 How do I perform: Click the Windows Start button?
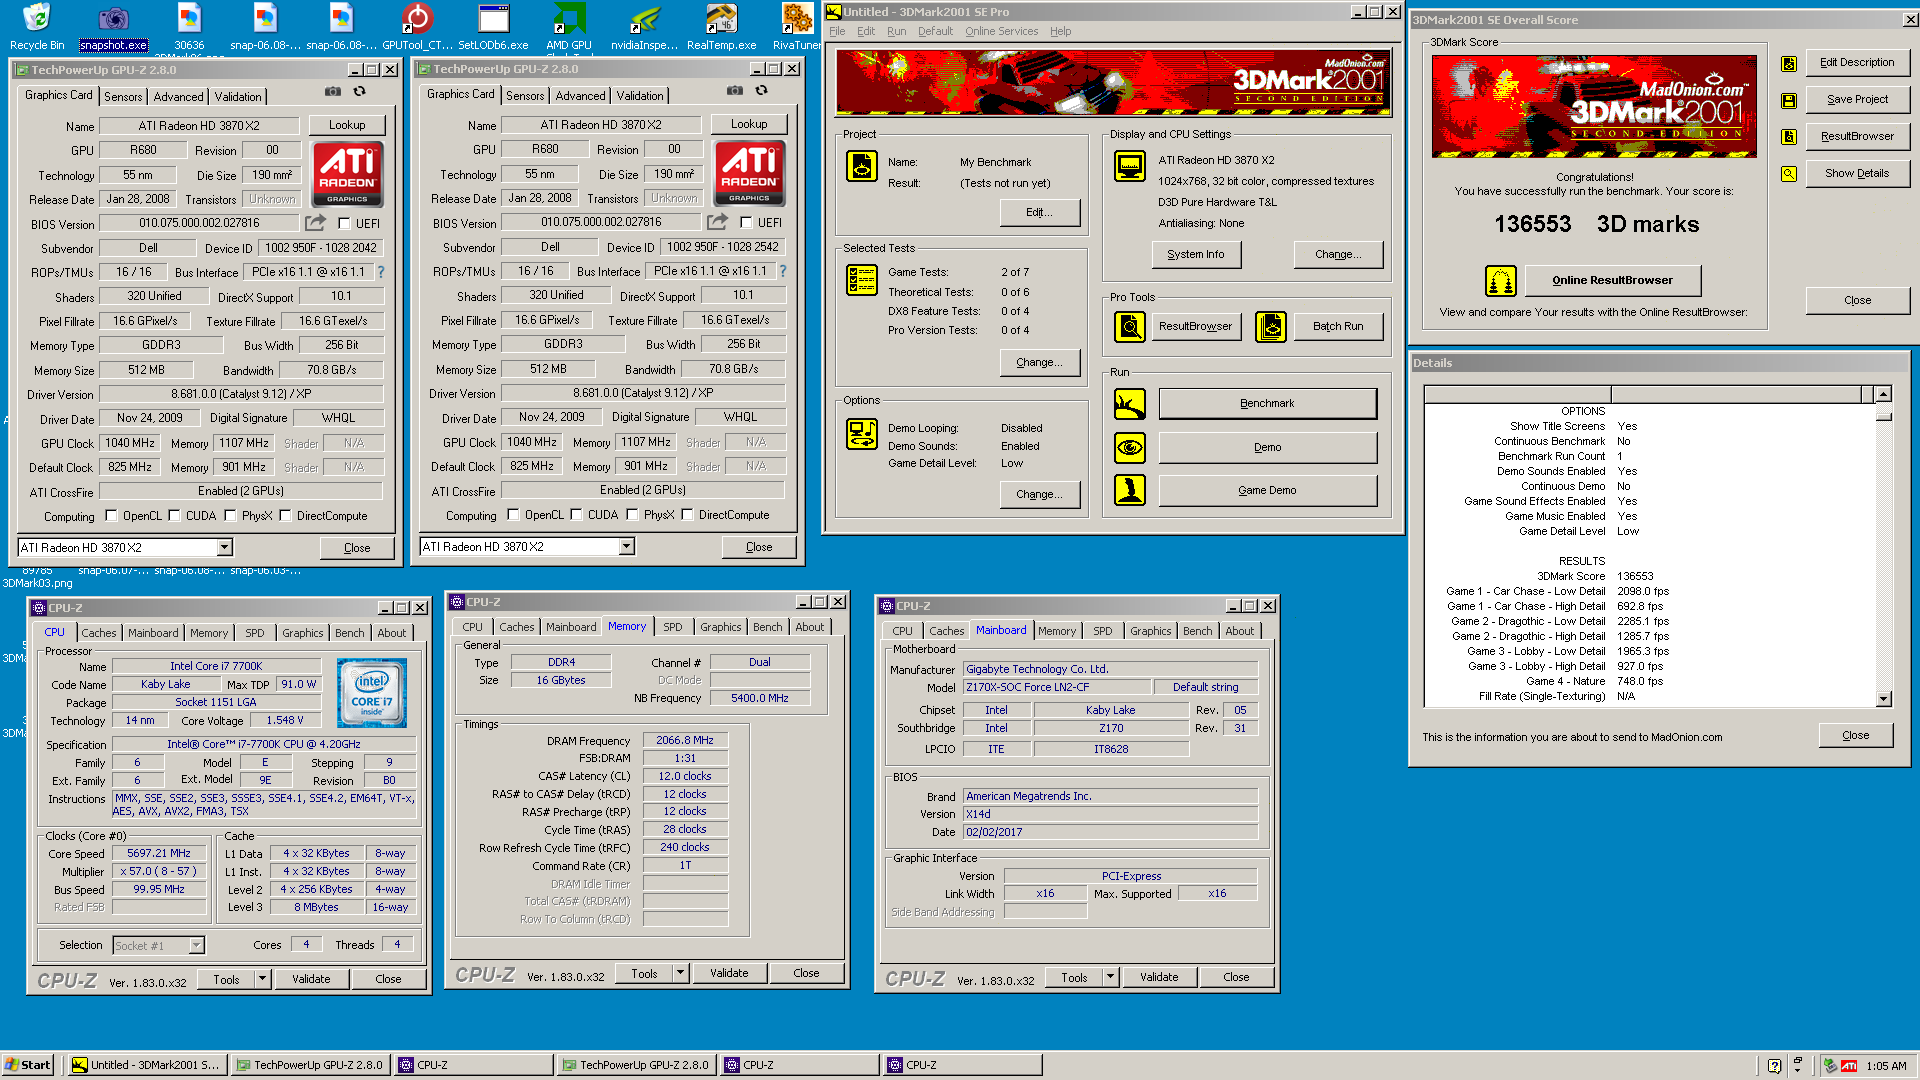28,1065
